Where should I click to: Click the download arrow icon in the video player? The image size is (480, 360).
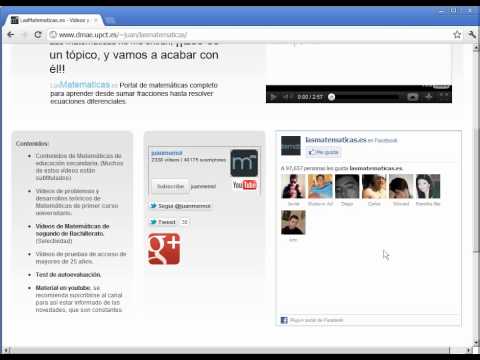tap(429, 97)
